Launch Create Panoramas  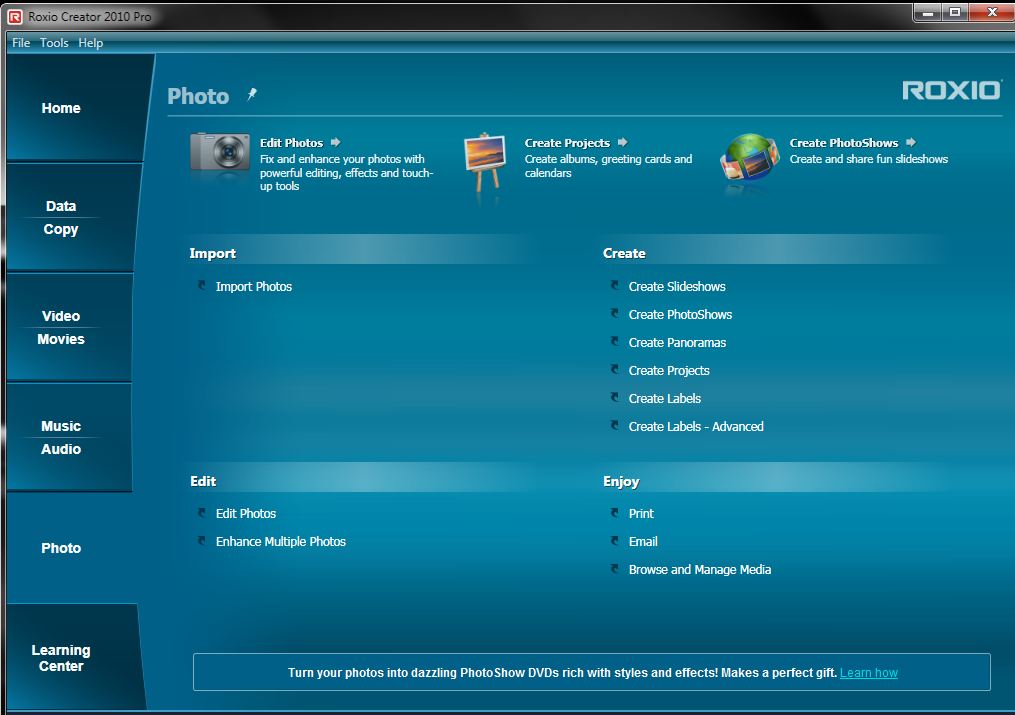pyautogui.click(x=677, y=342)
